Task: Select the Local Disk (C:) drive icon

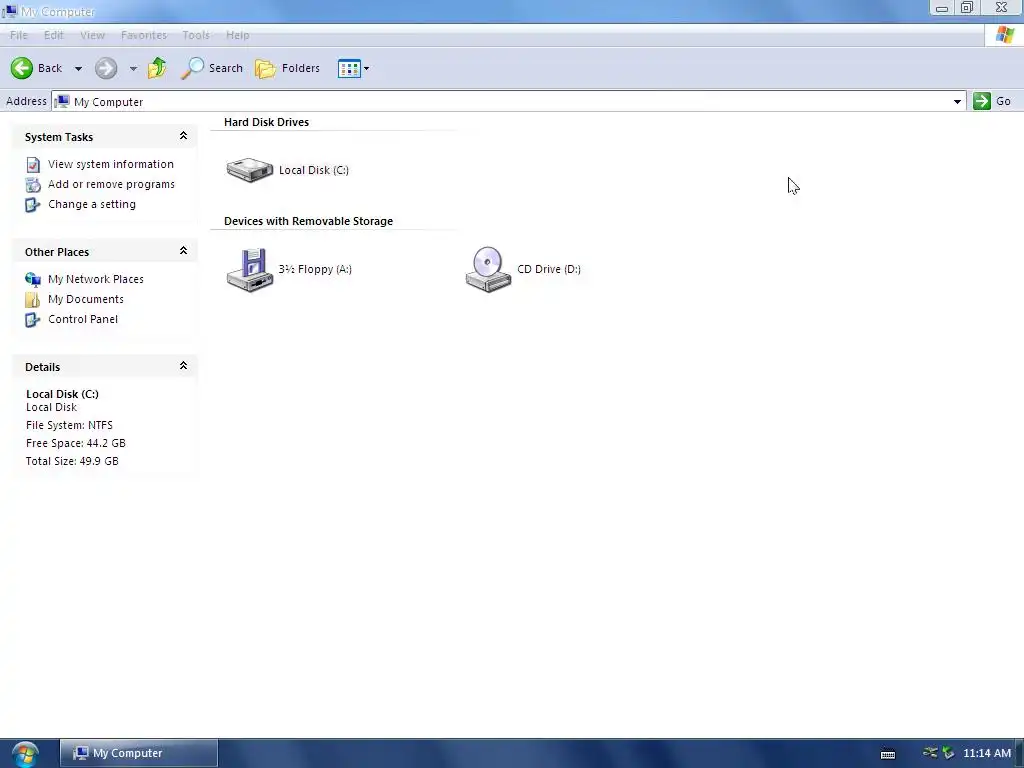Action: point(249,170)
